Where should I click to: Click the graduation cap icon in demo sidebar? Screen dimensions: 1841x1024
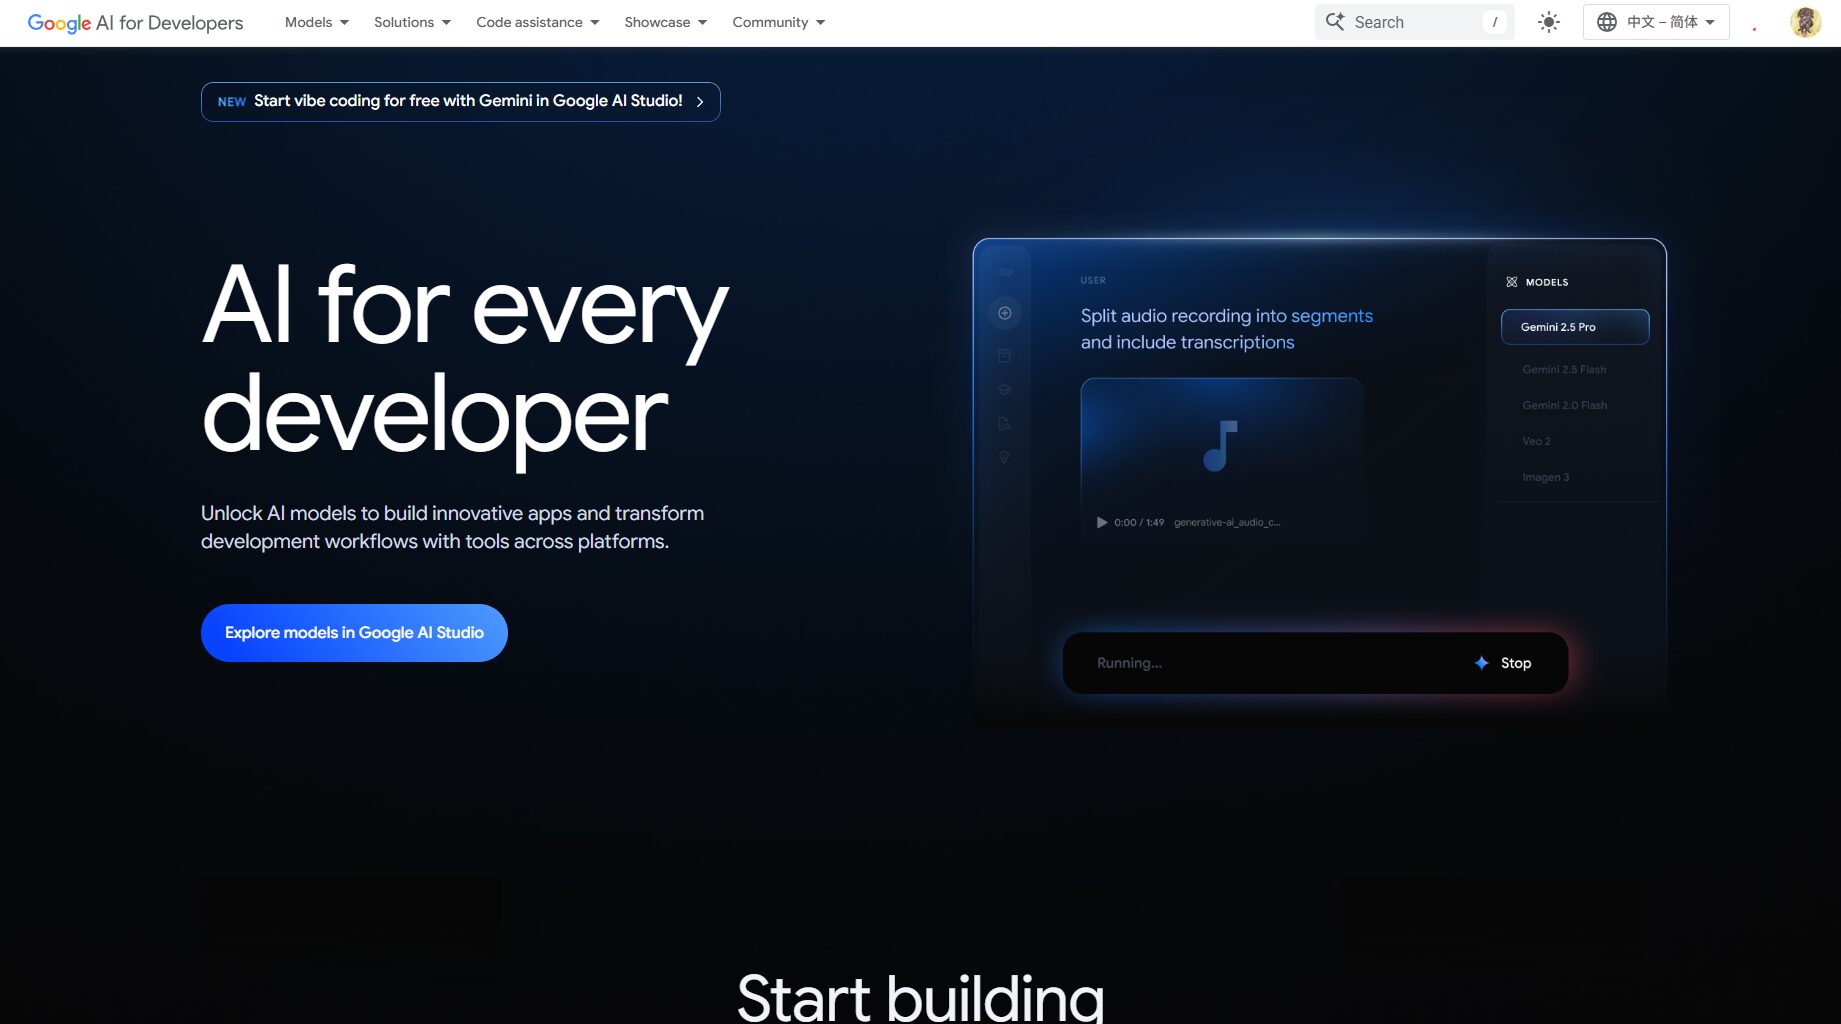click(1005, 390)
